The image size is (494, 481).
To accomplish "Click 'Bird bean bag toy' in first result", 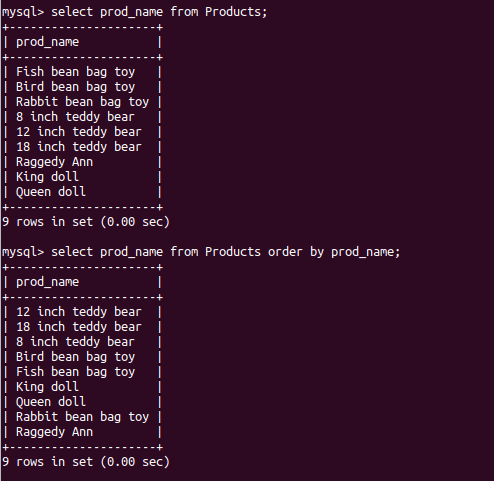I will (76, 87).
